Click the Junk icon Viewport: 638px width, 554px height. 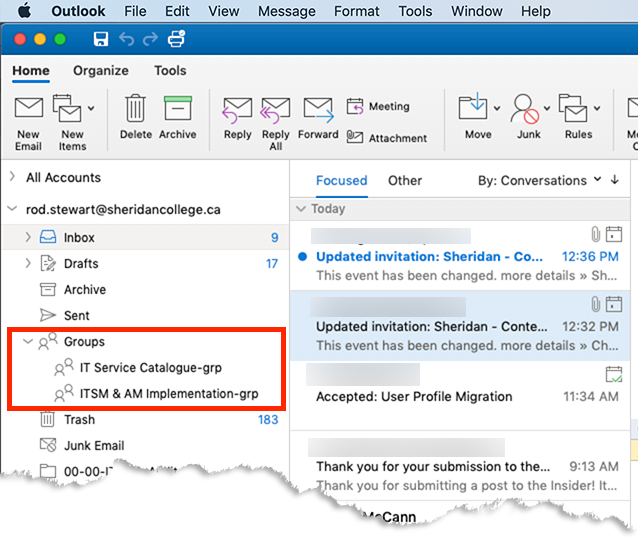pos(524,109)
